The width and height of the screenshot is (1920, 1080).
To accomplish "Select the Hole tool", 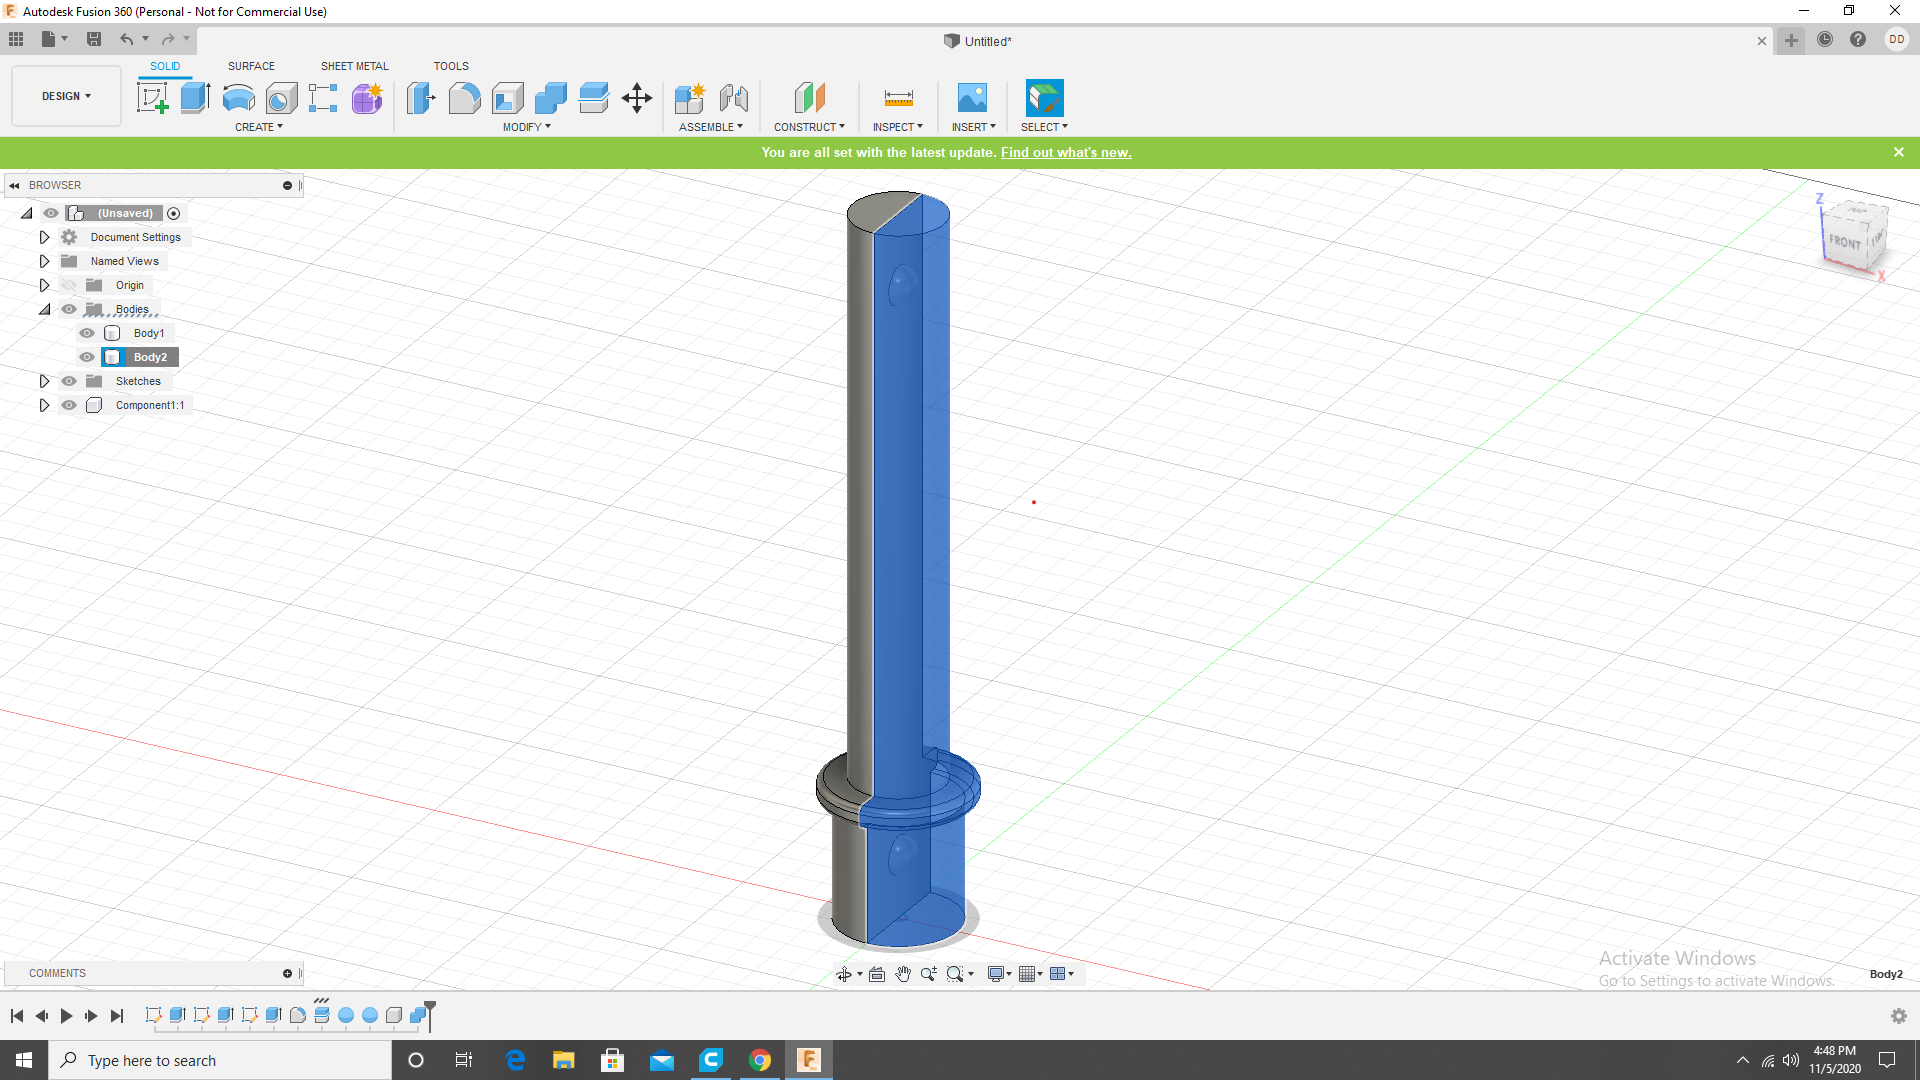I will [x=281, y=98].
